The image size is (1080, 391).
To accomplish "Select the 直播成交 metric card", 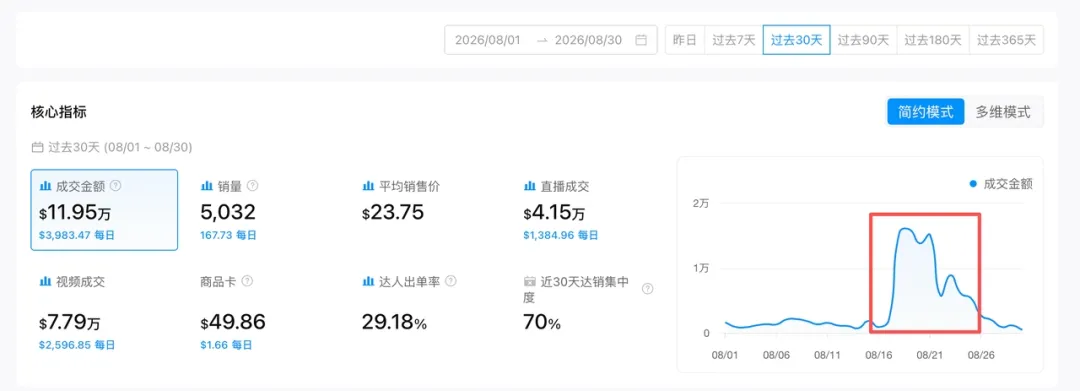I will (589, 210).
